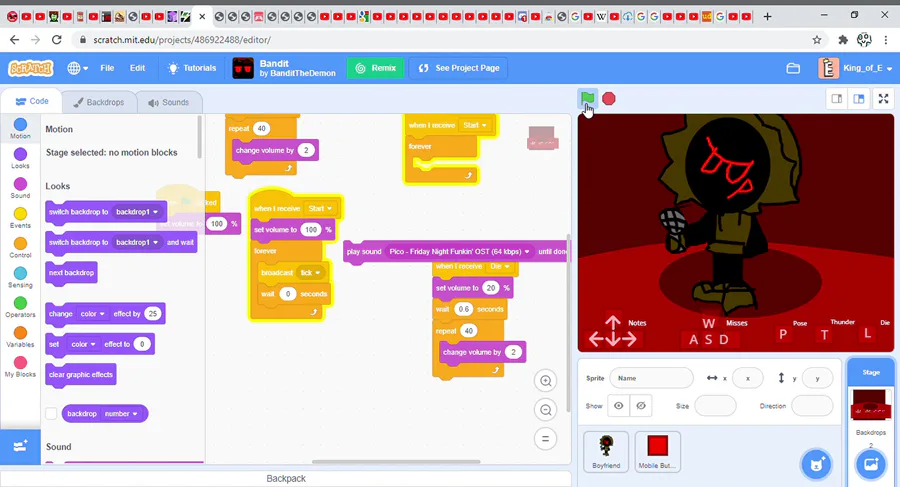The image size is (900, 487).
Task: Open the Backpack panel
Action: coord(286,478)
